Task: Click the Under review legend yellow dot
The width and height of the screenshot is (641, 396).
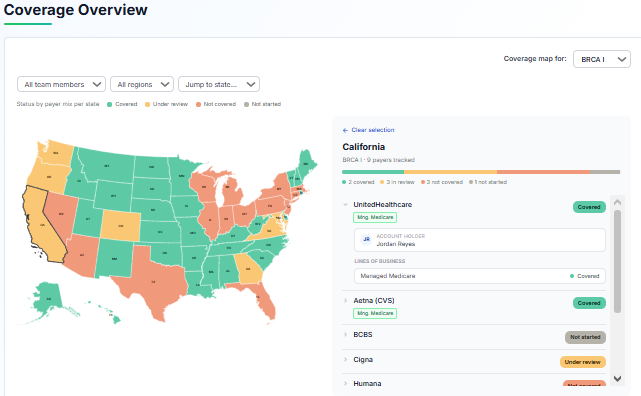Action: 147,105
